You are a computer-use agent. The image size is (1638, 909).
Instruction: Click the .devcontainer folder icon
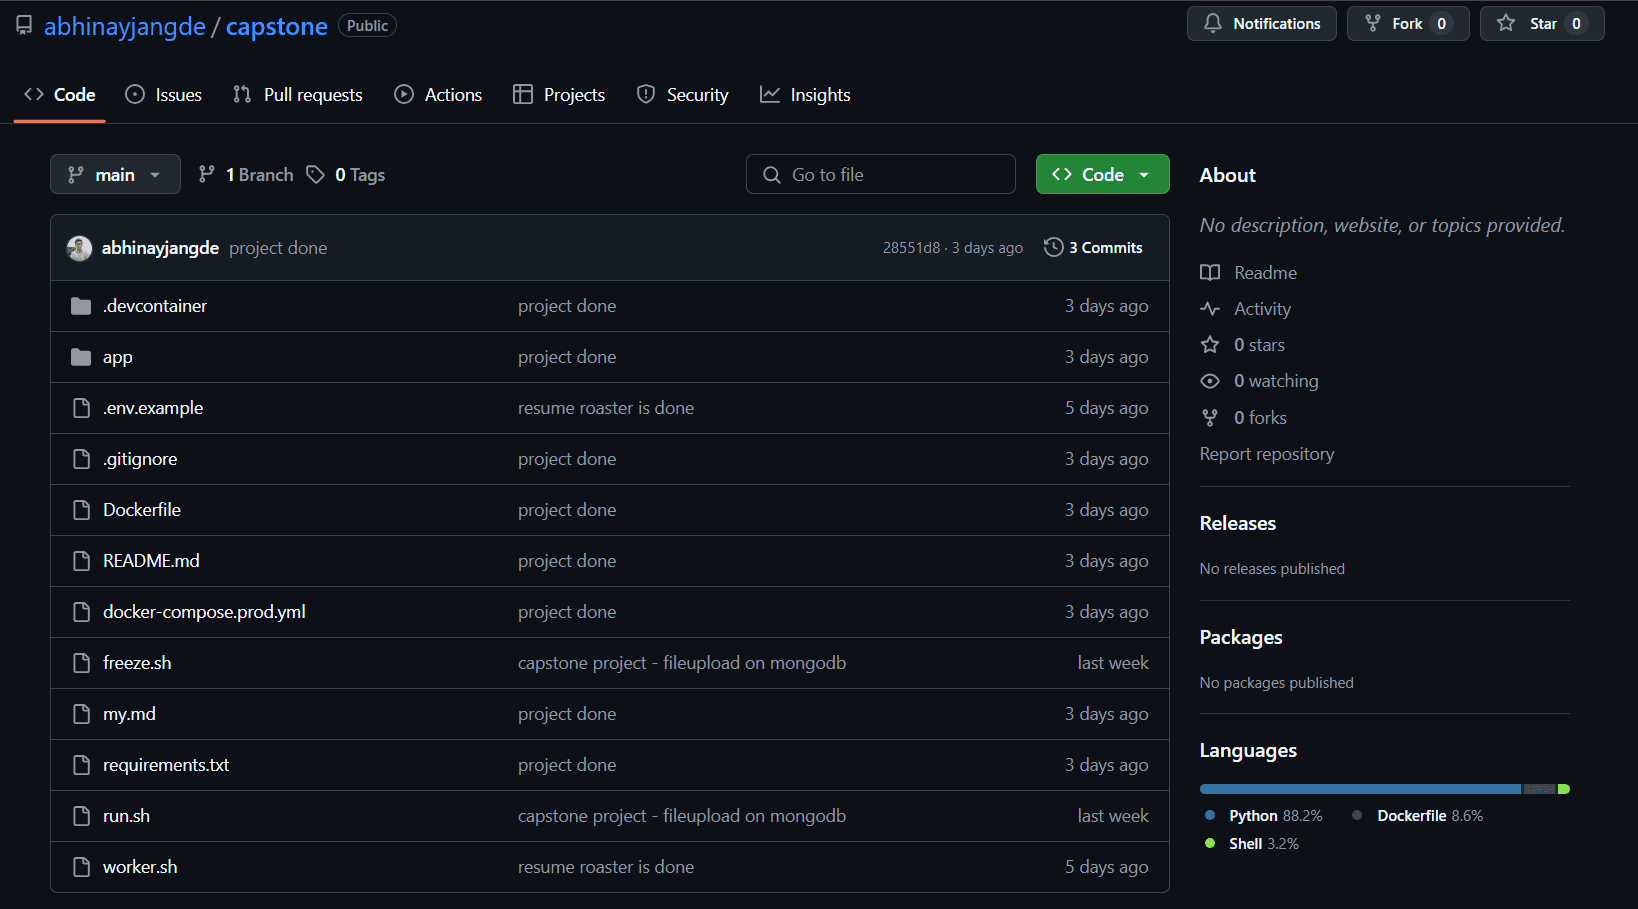click(x=81, y=306)
